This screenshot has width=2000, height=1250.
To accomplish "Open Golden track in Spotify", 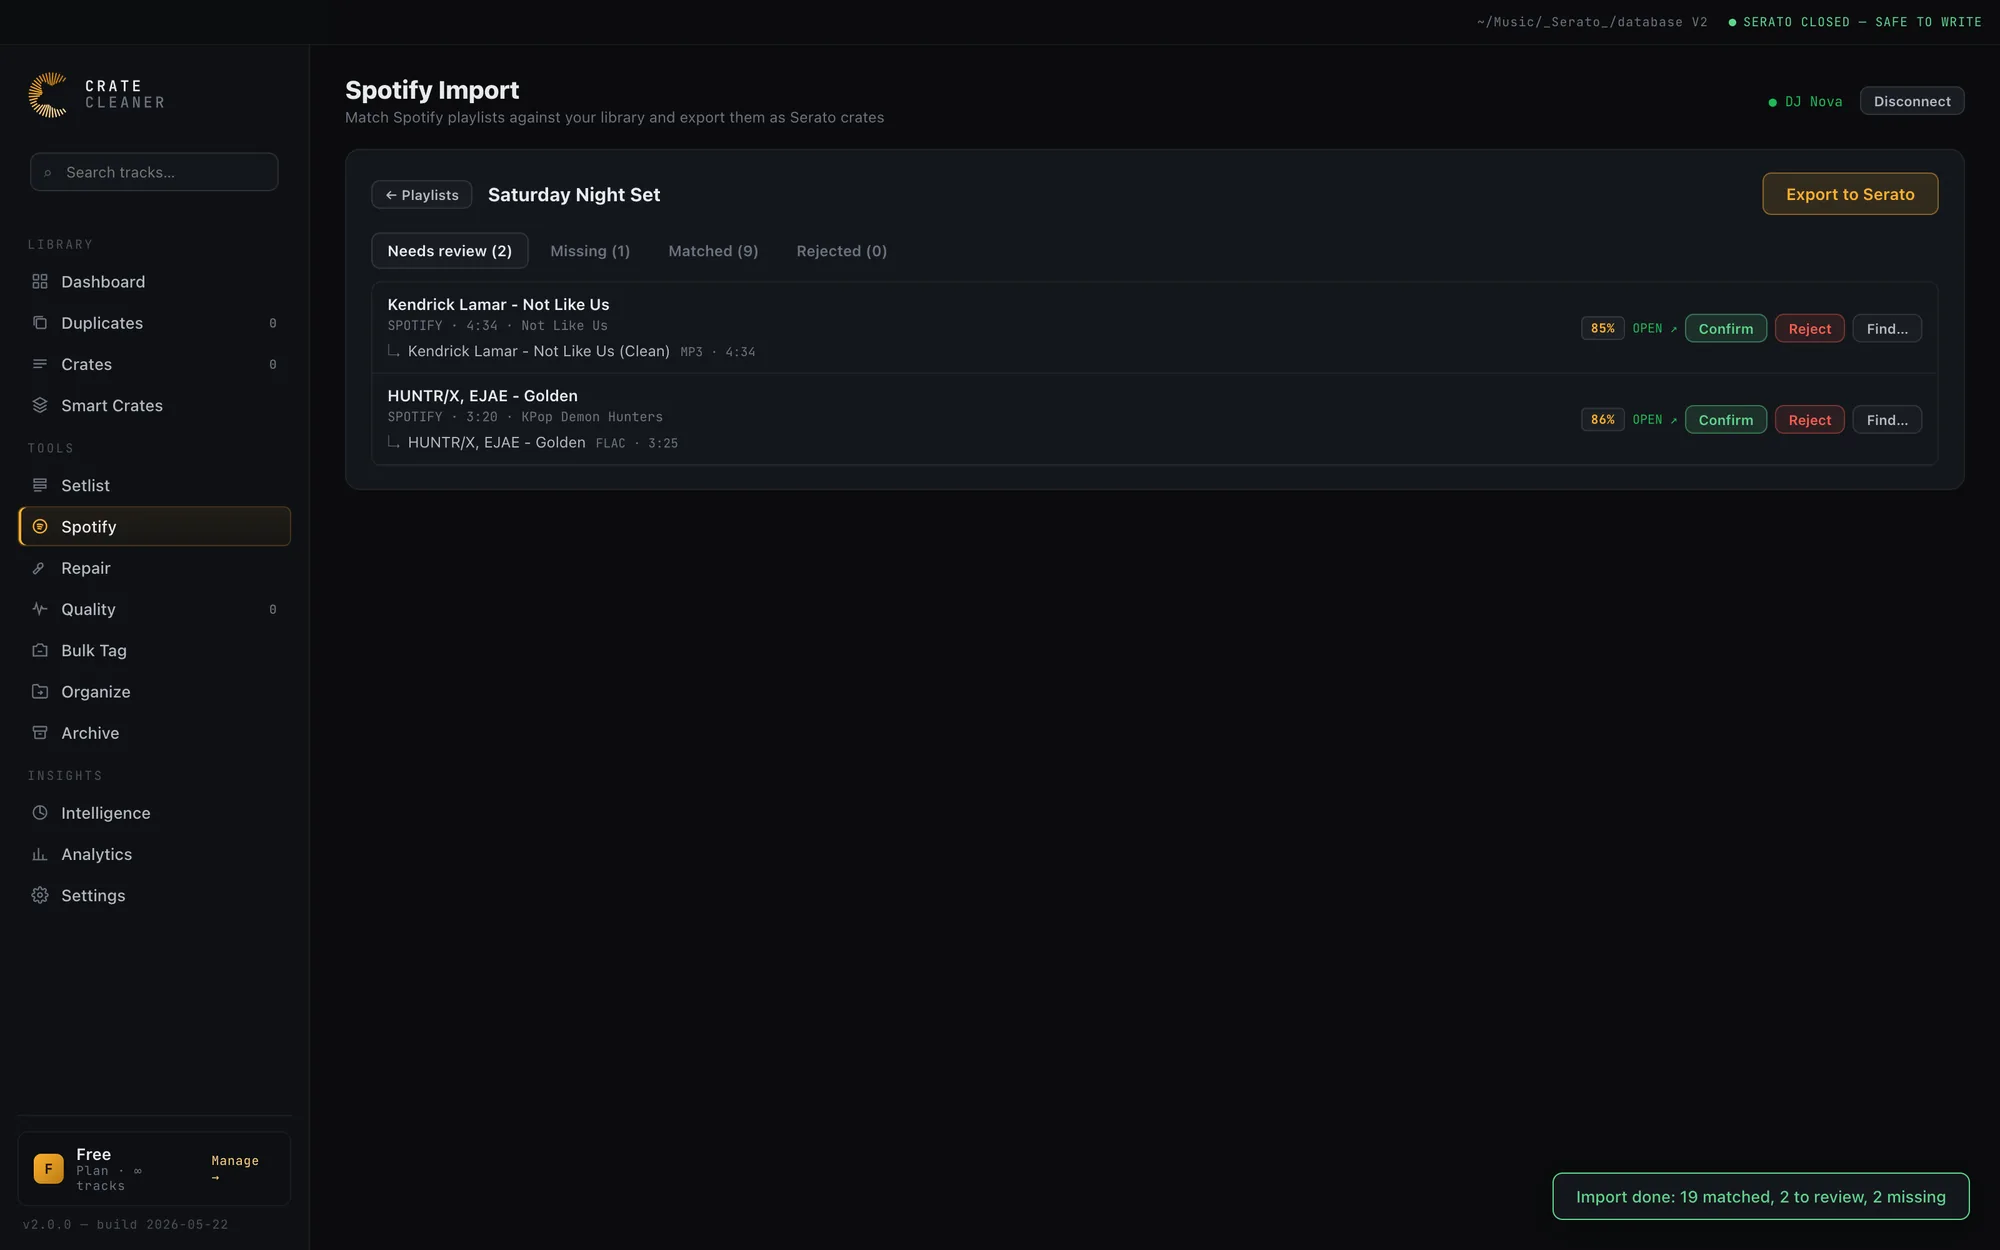I will tap(1654, 420).
